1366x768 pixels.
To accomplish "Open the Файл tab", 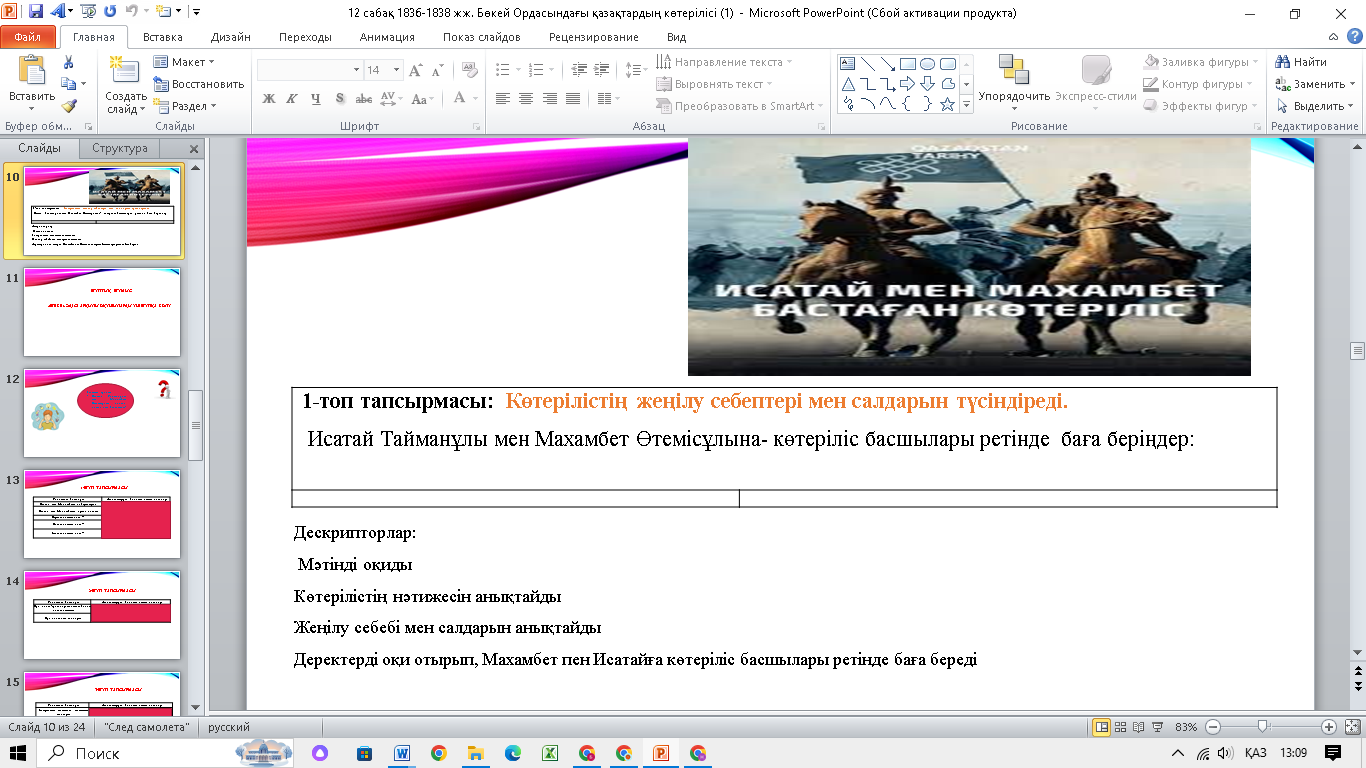I will click(x=28, y=37).
